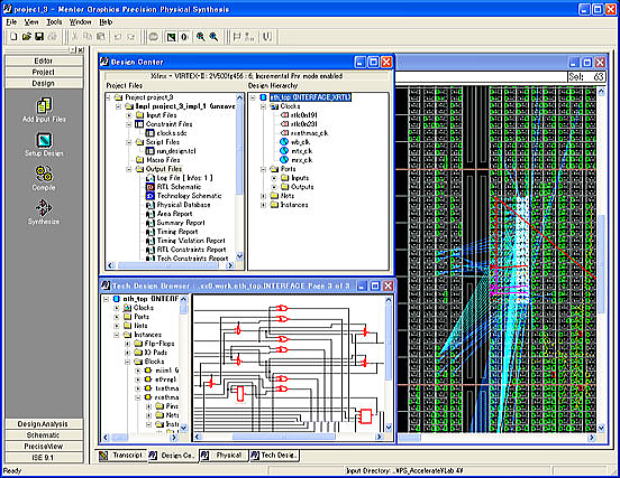Click the Open folder toolbar icon
Screen dimensions: 620x478
coord(26,37)
